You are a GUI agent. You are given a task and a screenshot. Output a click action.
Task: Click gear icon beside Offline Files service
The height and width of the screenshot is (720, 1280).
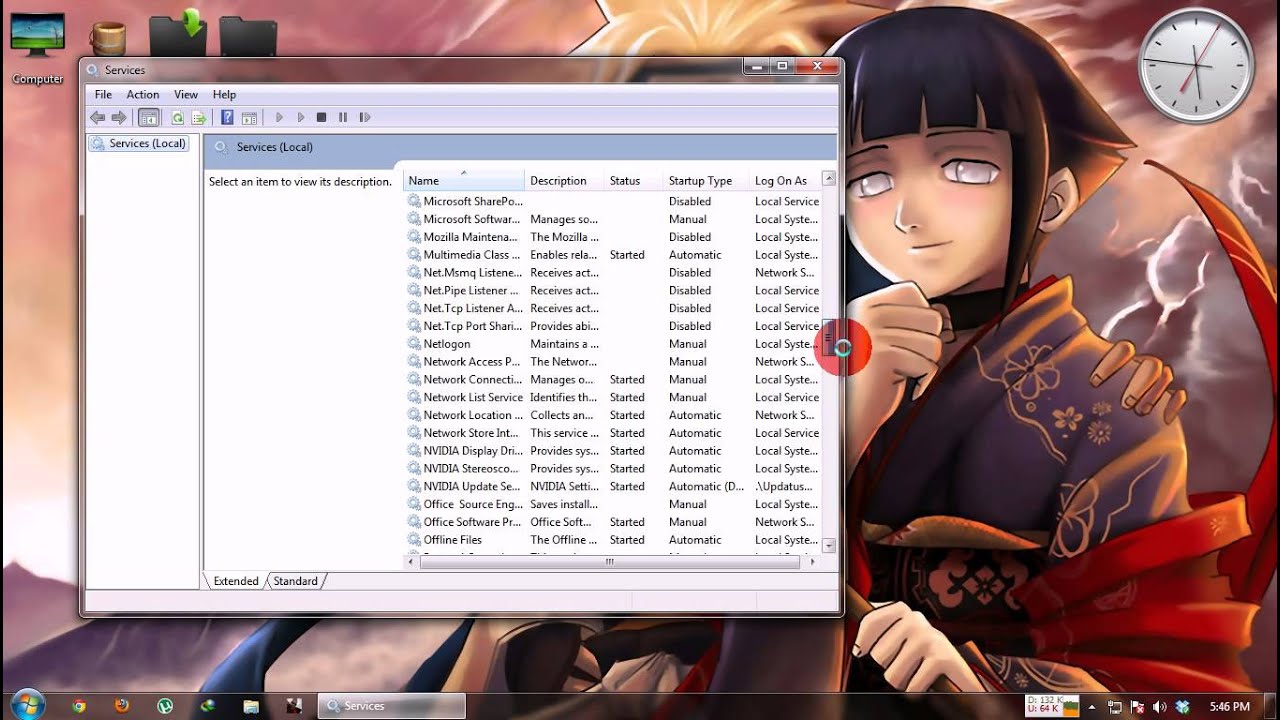[414, 540]
